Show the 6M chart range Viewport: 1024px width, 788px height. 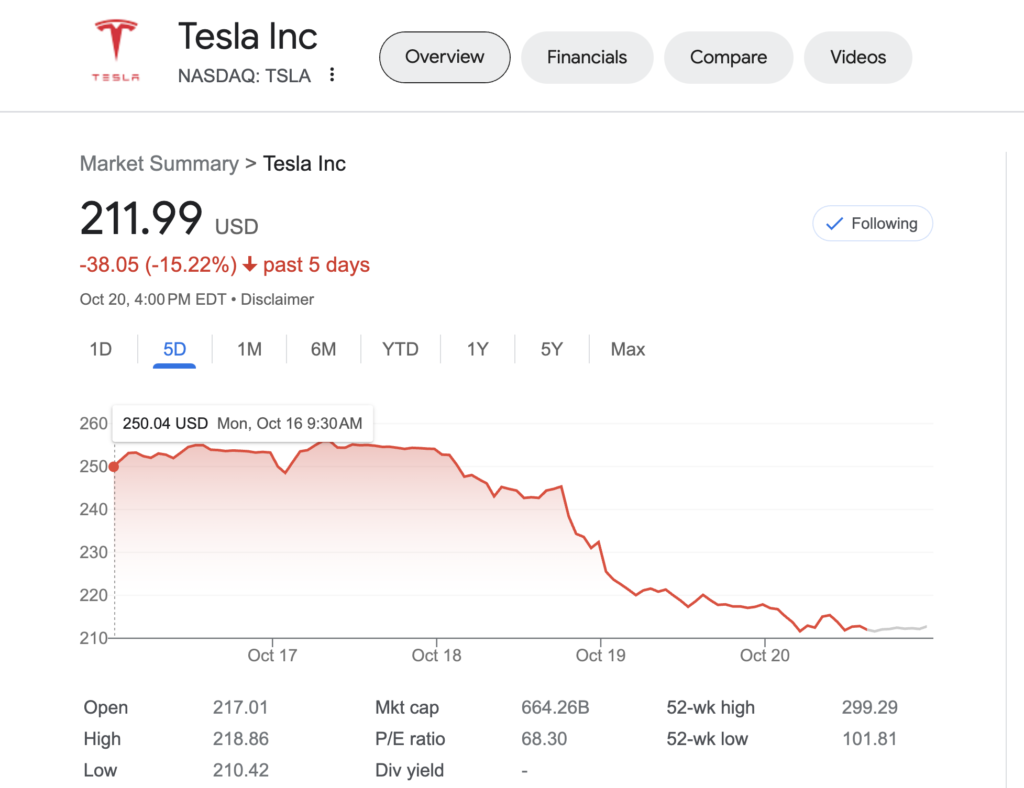click(323, 349)
